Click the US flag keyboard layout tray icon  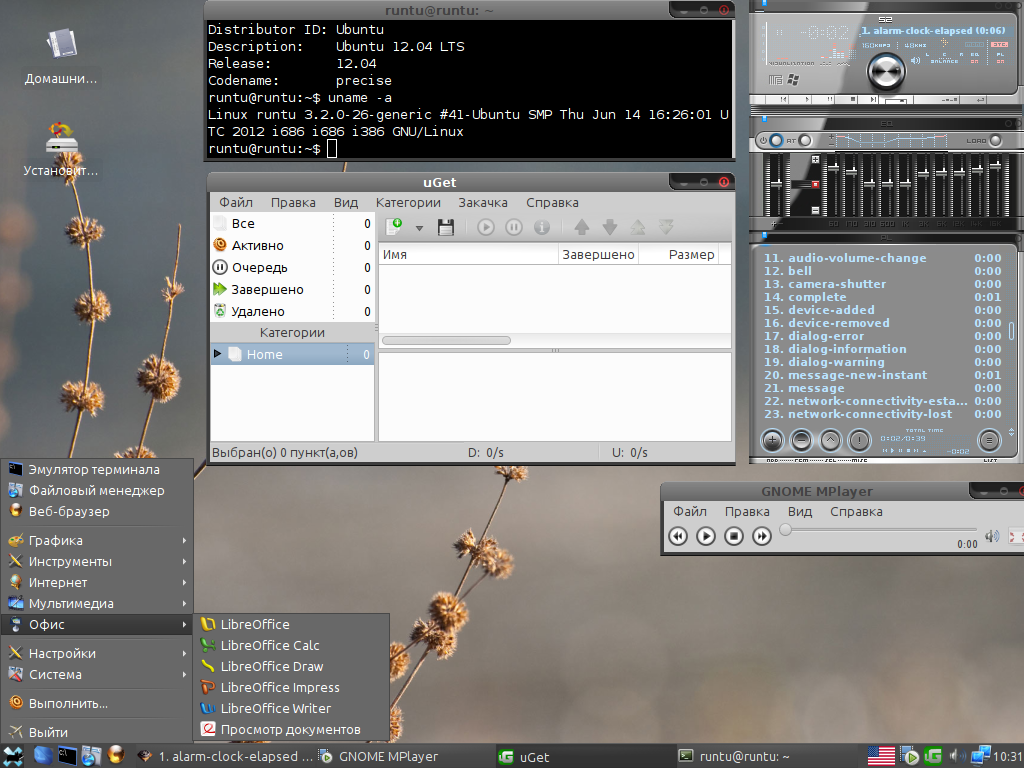(x=881, y=756)
